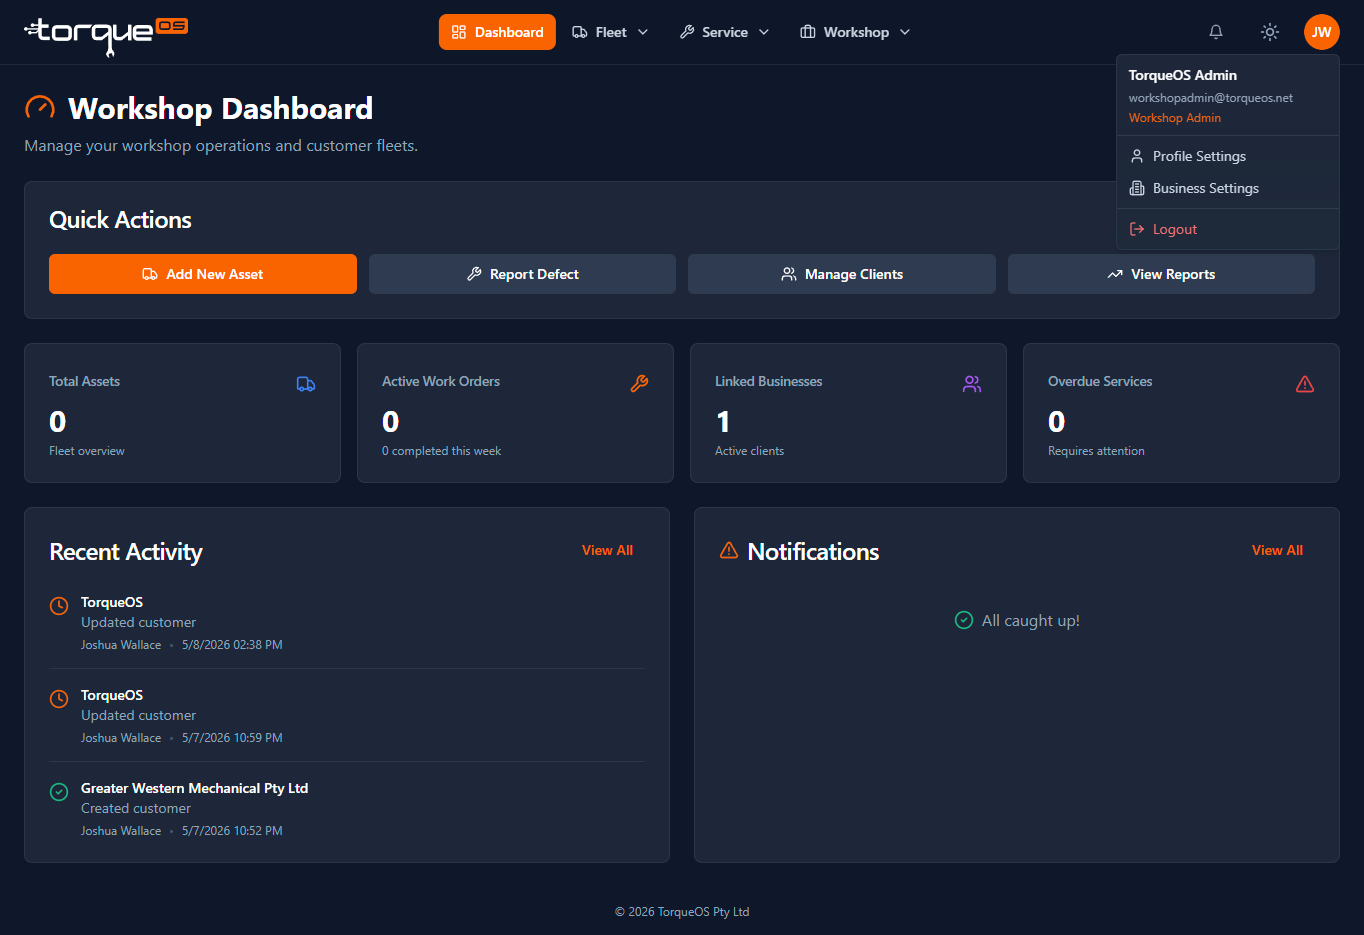Click the Profile Settings person icon
The width and height of the screenshot is (1364, 935).
pyautogui.click(x=1137, y=156)
